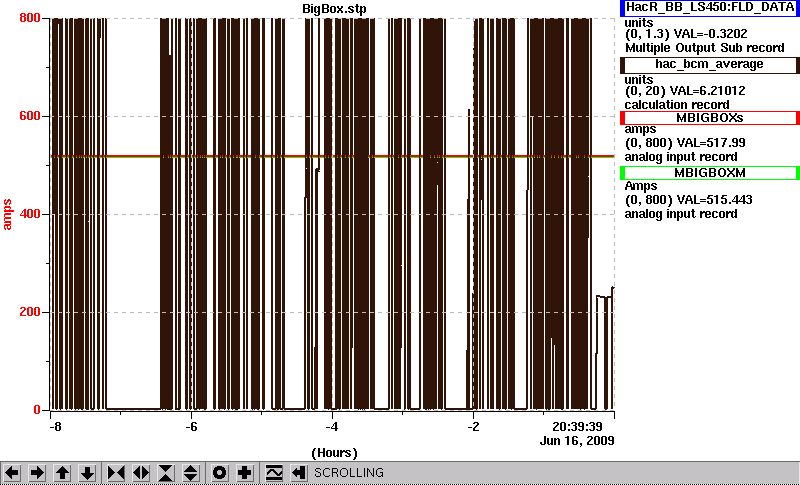Click the SCROLLING status label

[349, 473]
